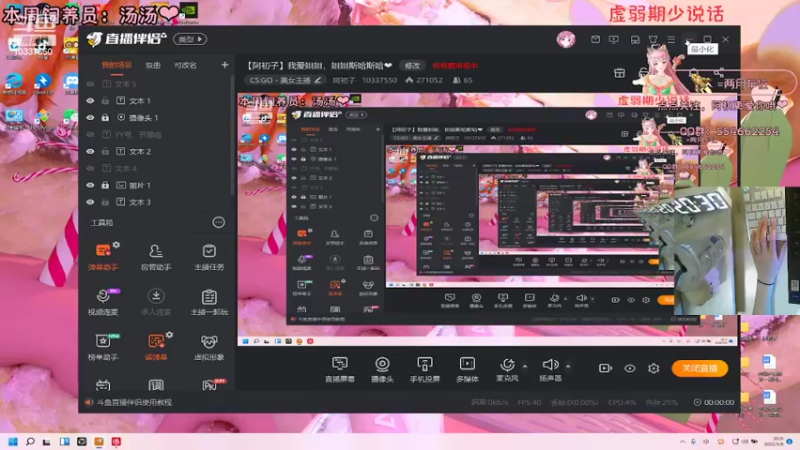The width and height of the screenshot is (800, 450).
Task: Add 多媒体 multimedia source
Action: pos(467,369)
